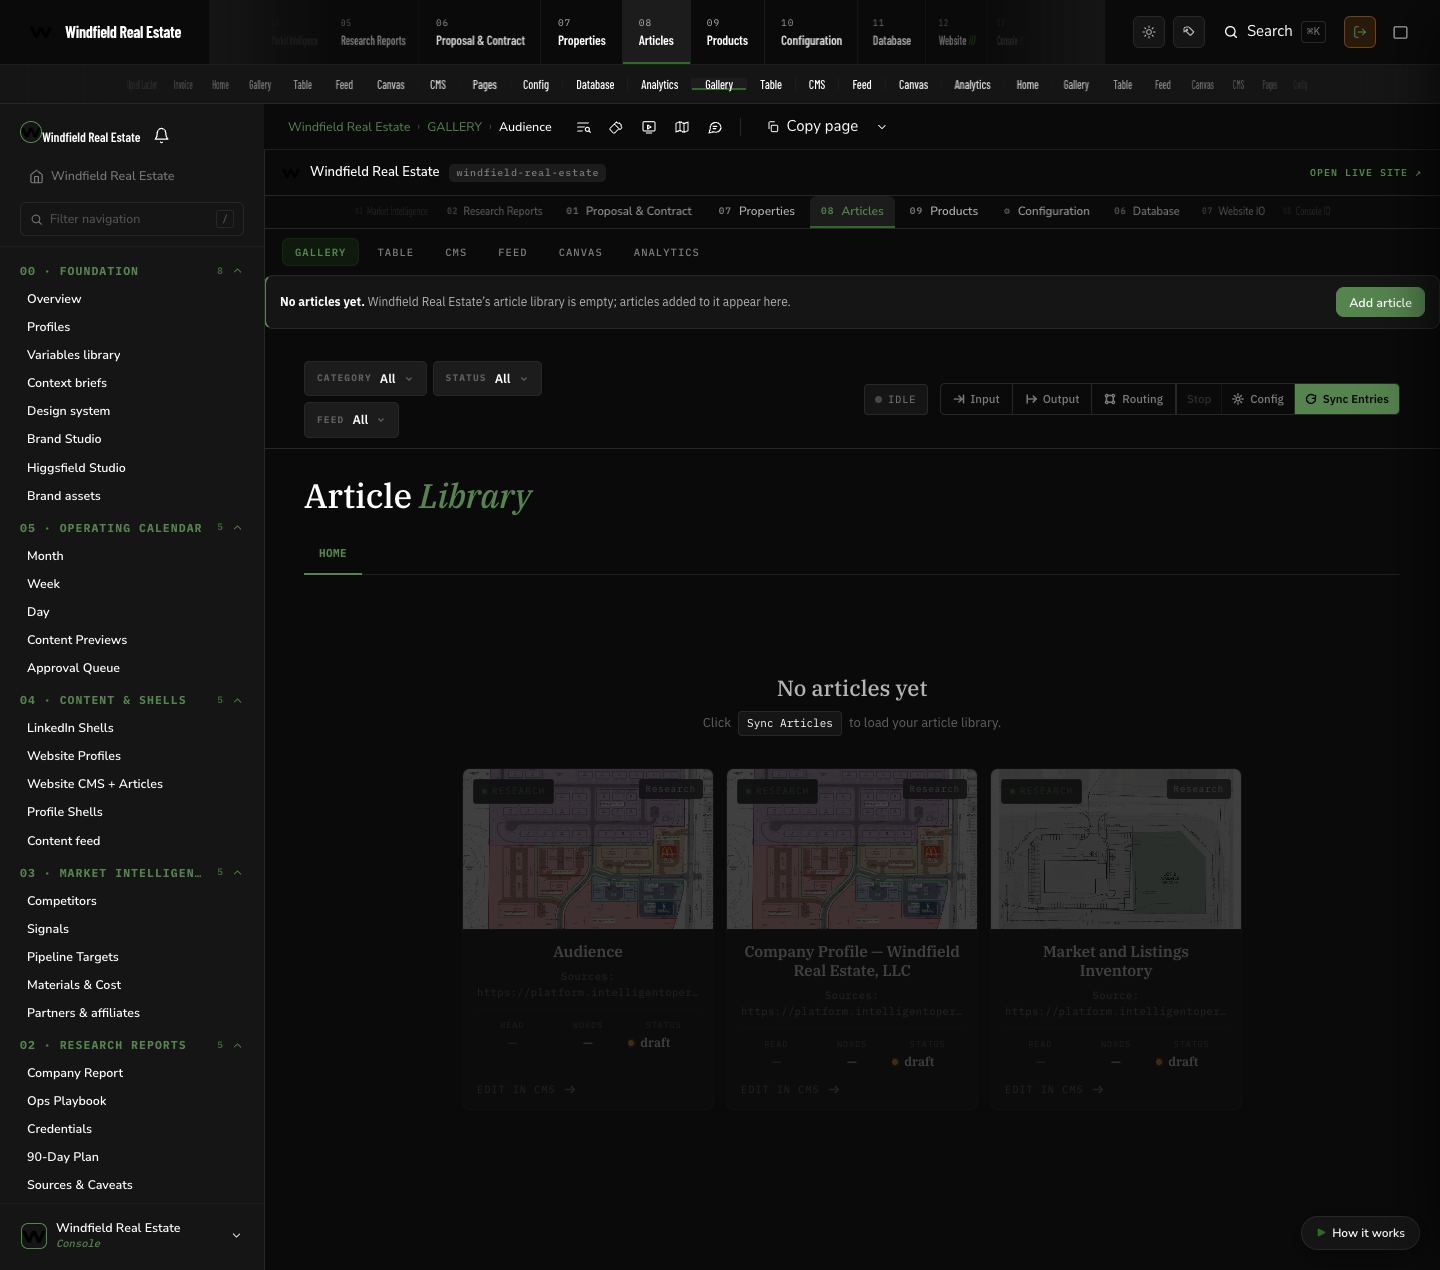
Task: Open Approval Queue in sidebar
Action: [x=73, y=668]
